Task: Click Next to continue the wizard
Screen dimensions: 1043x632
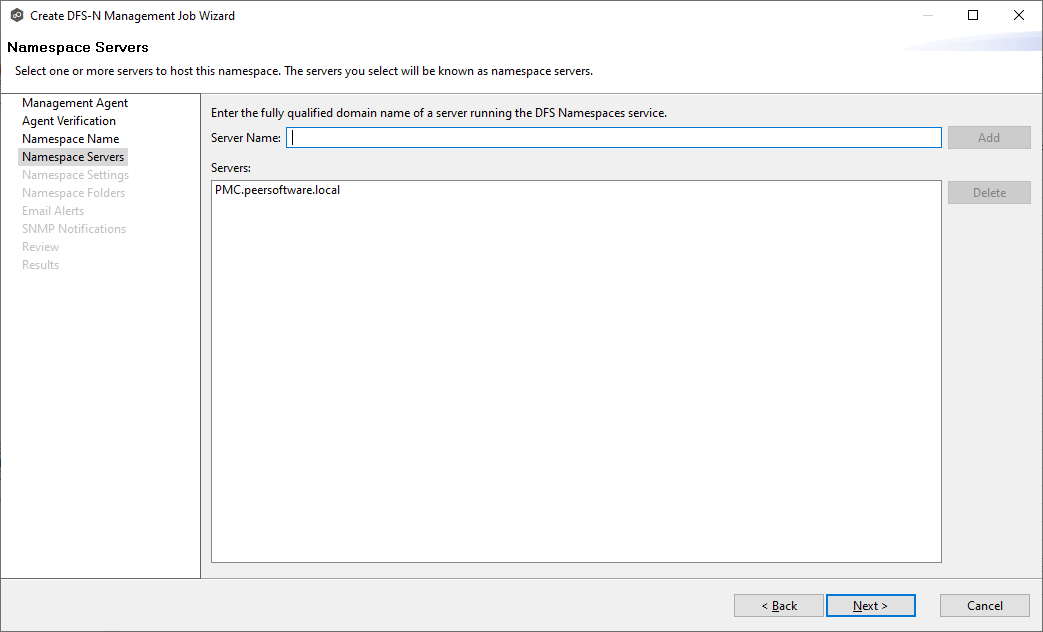Action: [x=871, y=605]
